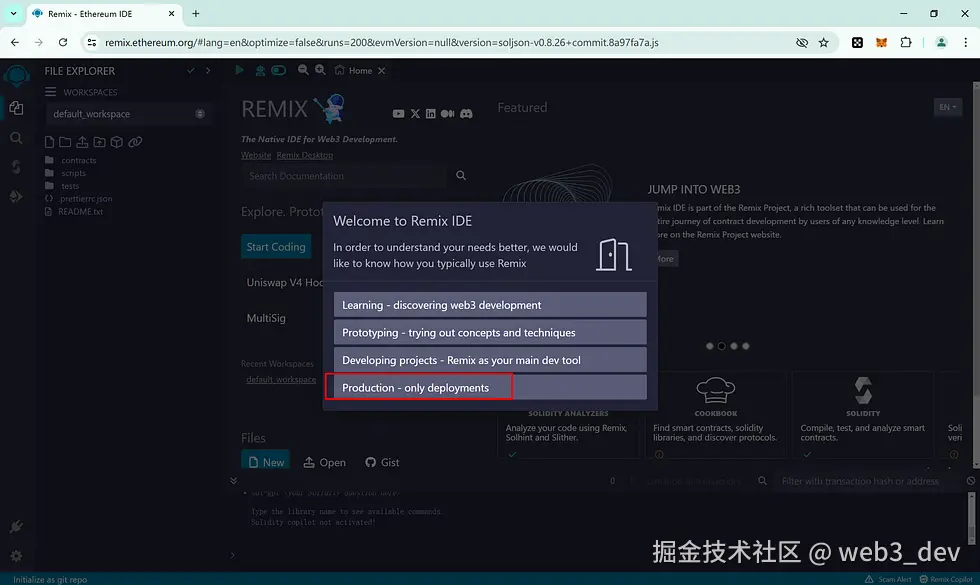Click the Start Coding button

tap(276, 247)
